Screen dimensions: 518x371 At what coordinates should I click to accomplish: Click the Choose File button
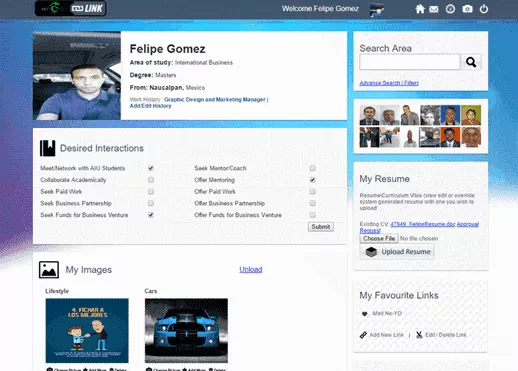coord(379,239)
